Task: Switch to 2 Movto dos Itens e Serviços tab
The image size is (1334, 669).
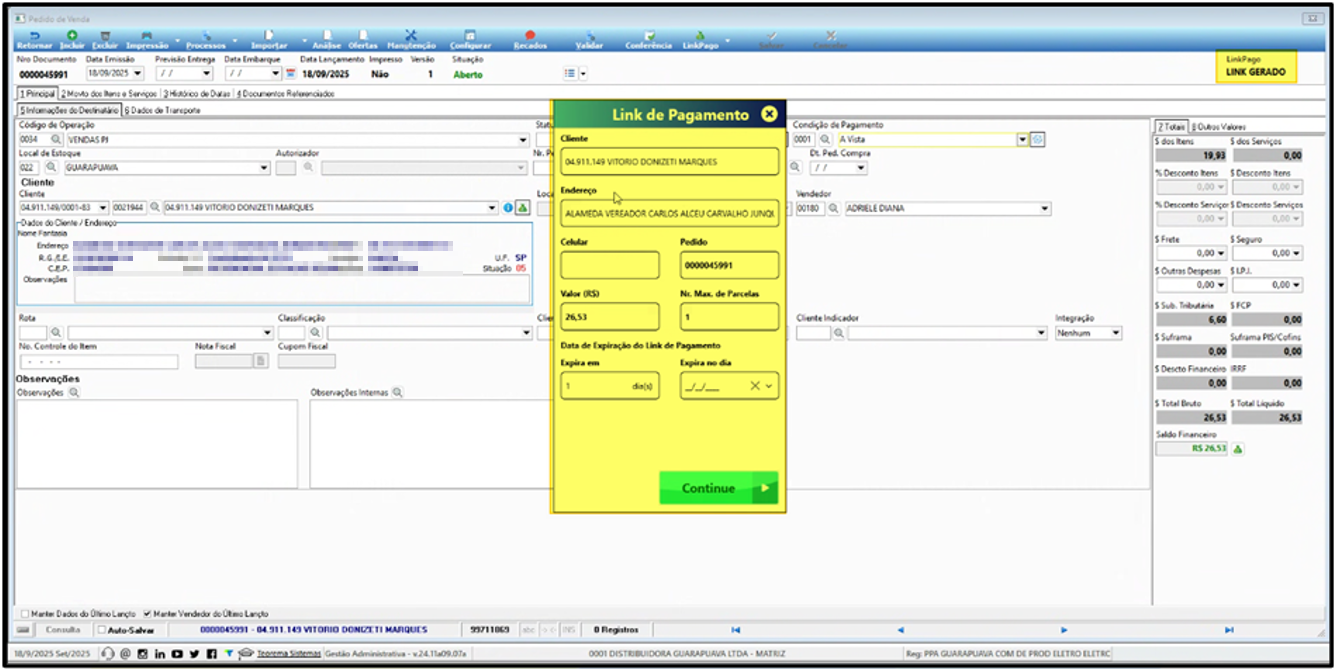Action: point(109,93)
